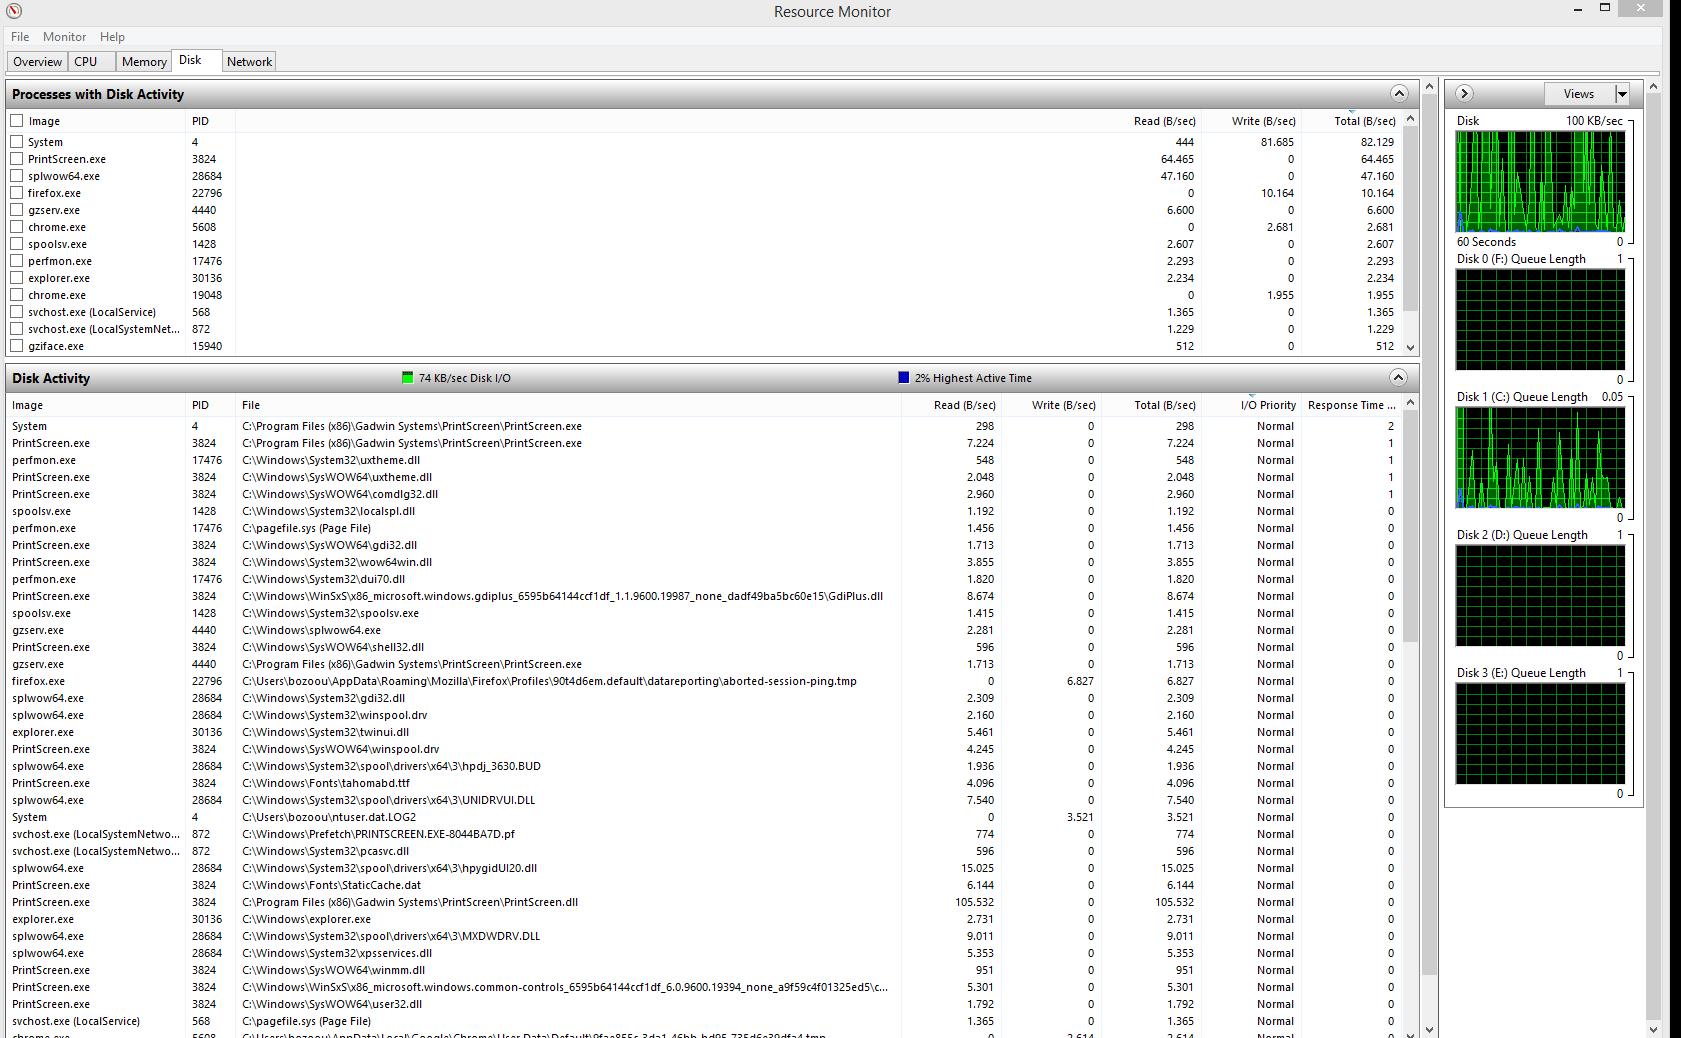This screenshot has height=1038, width=1681.
Task: Collapse the graphs pane with the arrow button
Action: 1464,94
